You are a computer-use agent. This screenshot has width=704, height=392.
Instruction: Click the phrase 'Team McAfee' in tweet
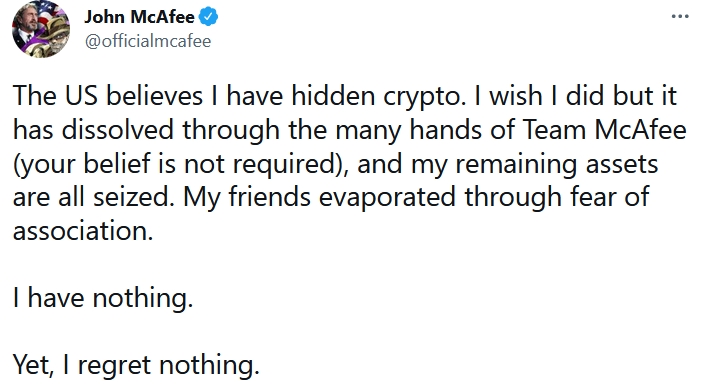coord(605,130)
